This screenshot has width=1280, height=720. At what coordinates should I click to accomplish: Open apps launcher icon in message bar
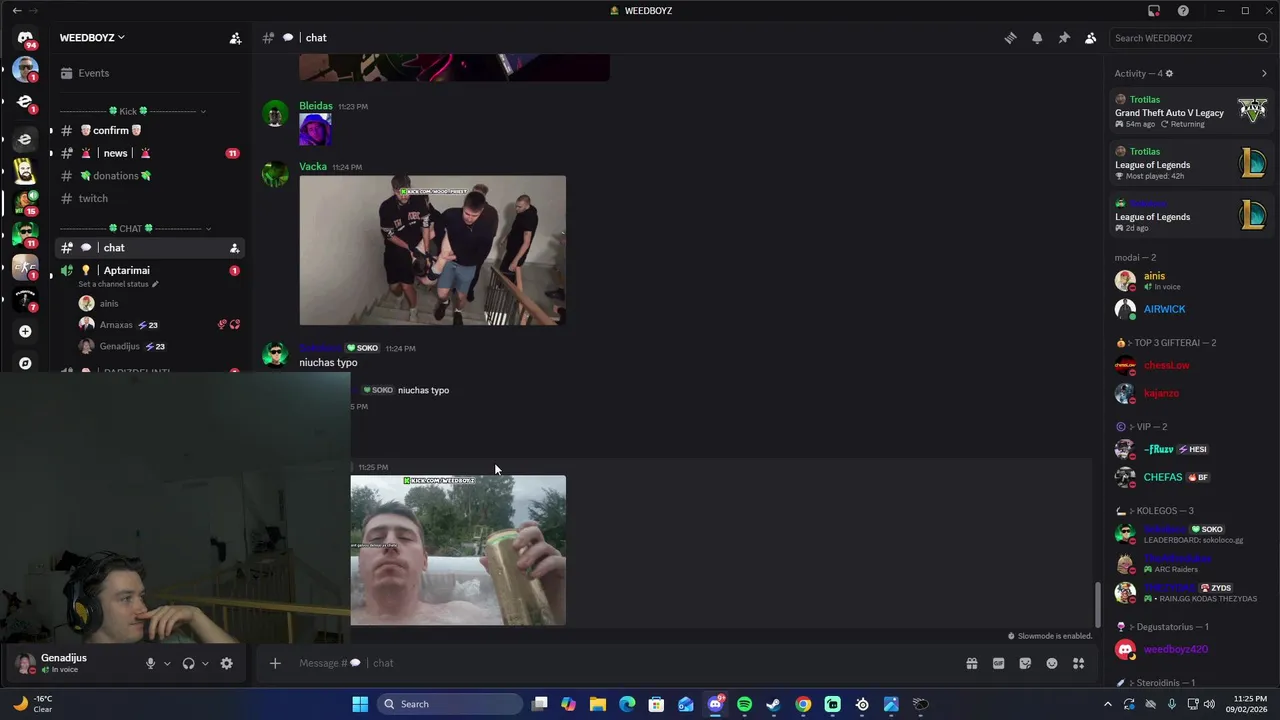(x=1079, y=663)
